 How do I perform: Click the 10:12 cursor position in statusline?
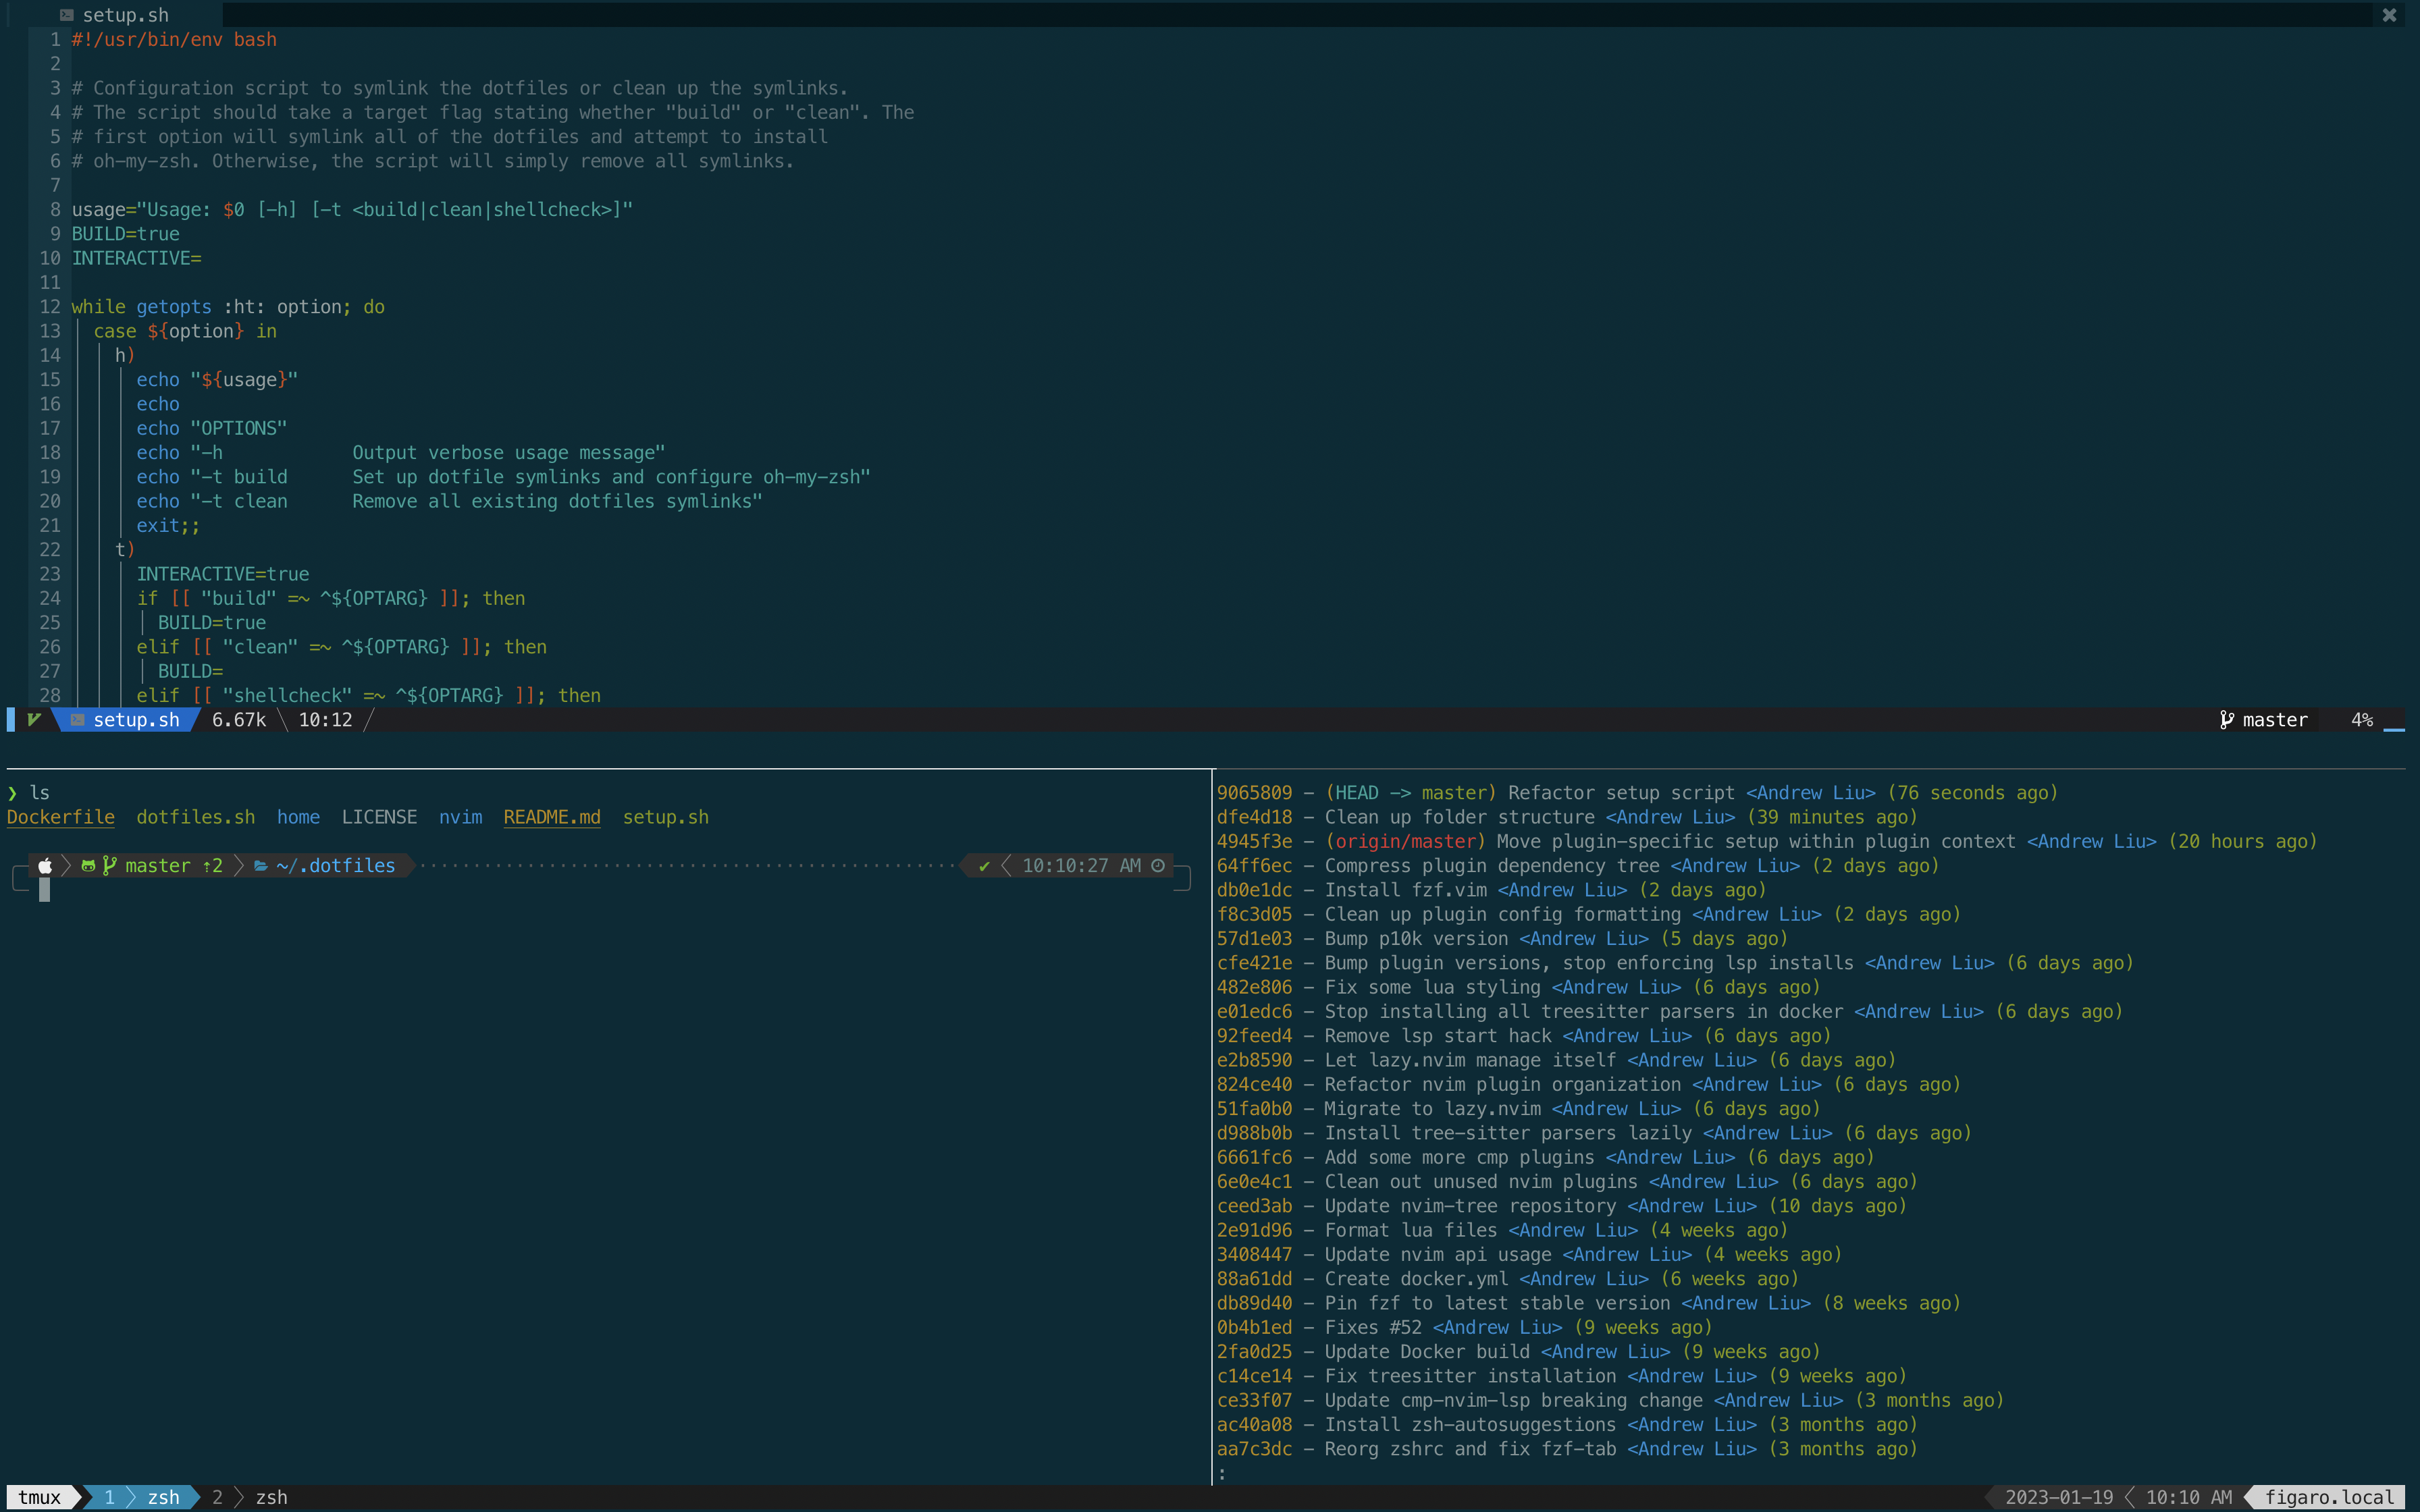point(326,720)
